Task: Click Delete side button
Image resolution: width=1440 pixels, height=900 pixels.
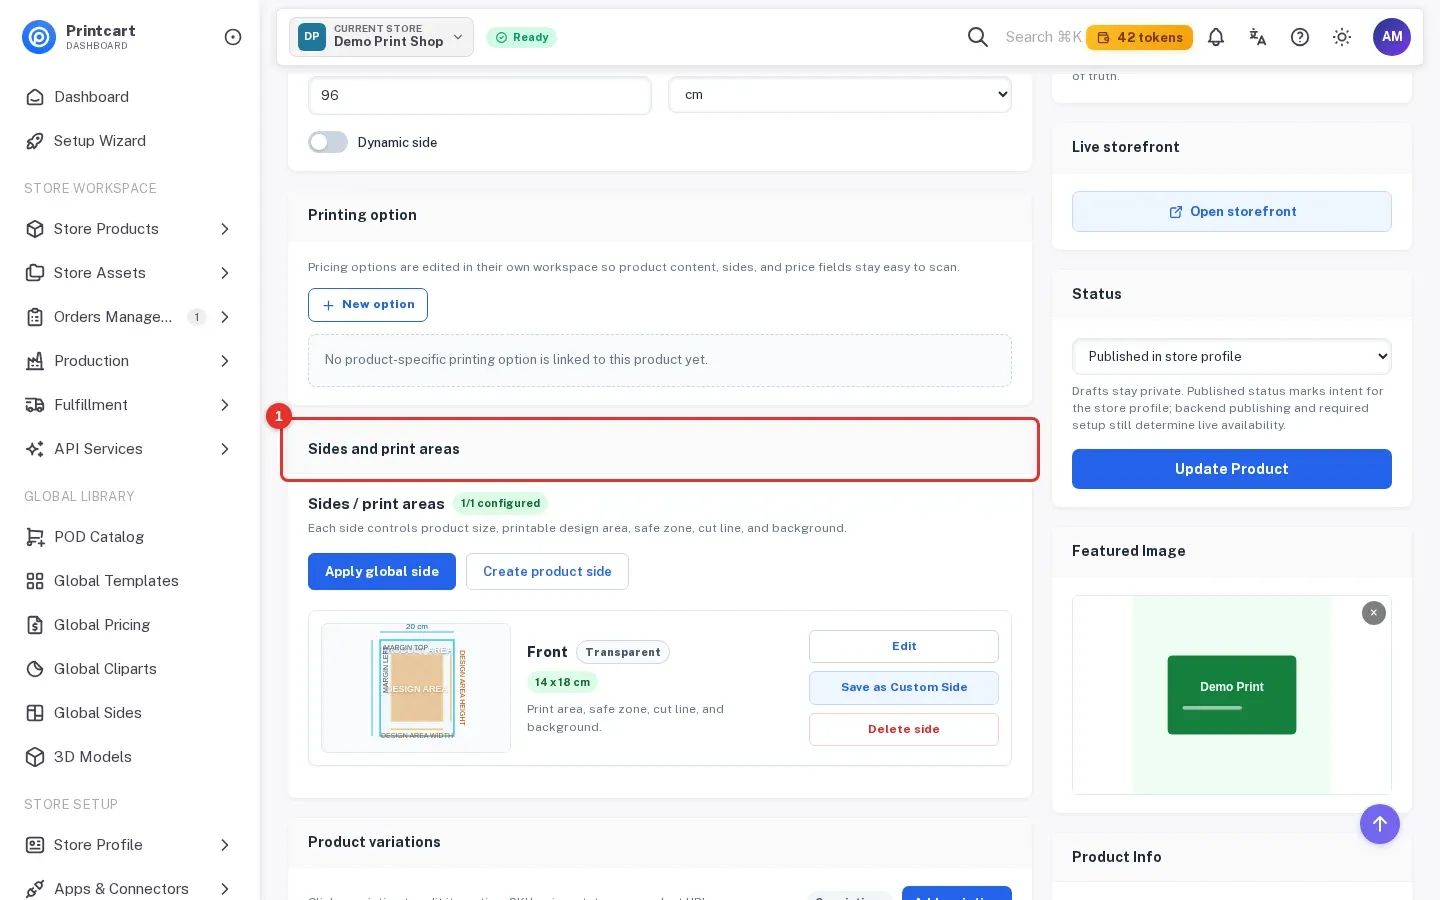Action: coord(904,730)
